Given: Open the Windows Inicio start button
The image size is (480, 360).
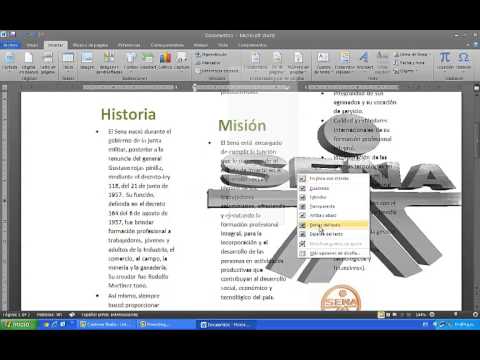Looking at the screenshot, I should coord(18,324).
